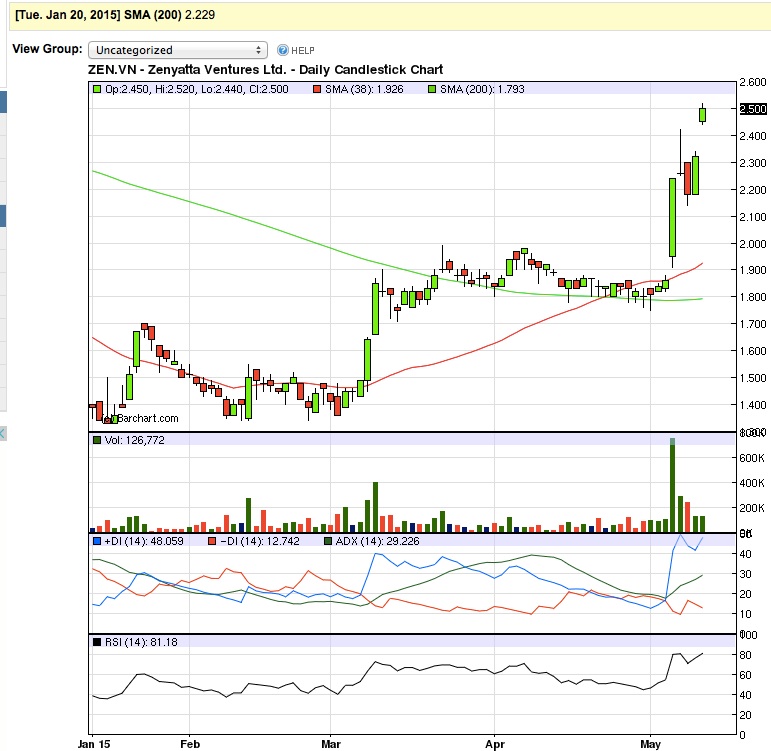Image resolution: width=771 pixels, height=751 pixels.
Task: Click the green OHLC legend swatch
Action: pos(97,90)
